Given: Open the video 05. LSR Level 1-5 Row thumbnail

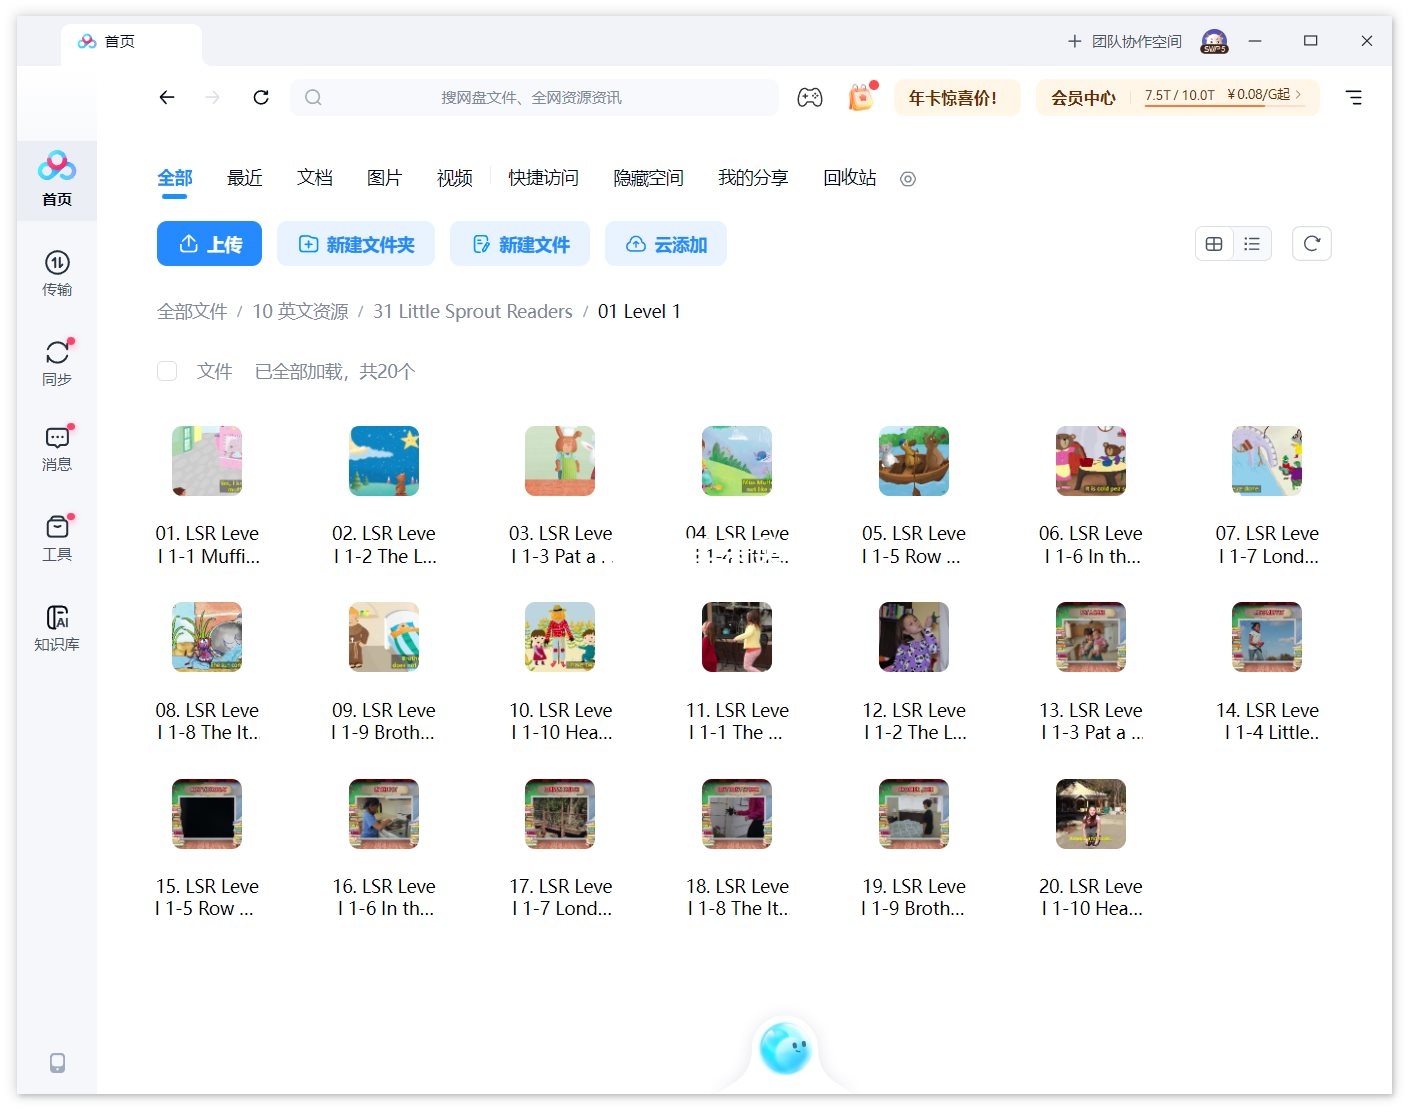Looking at the screenshot, I should pos(913,460).
